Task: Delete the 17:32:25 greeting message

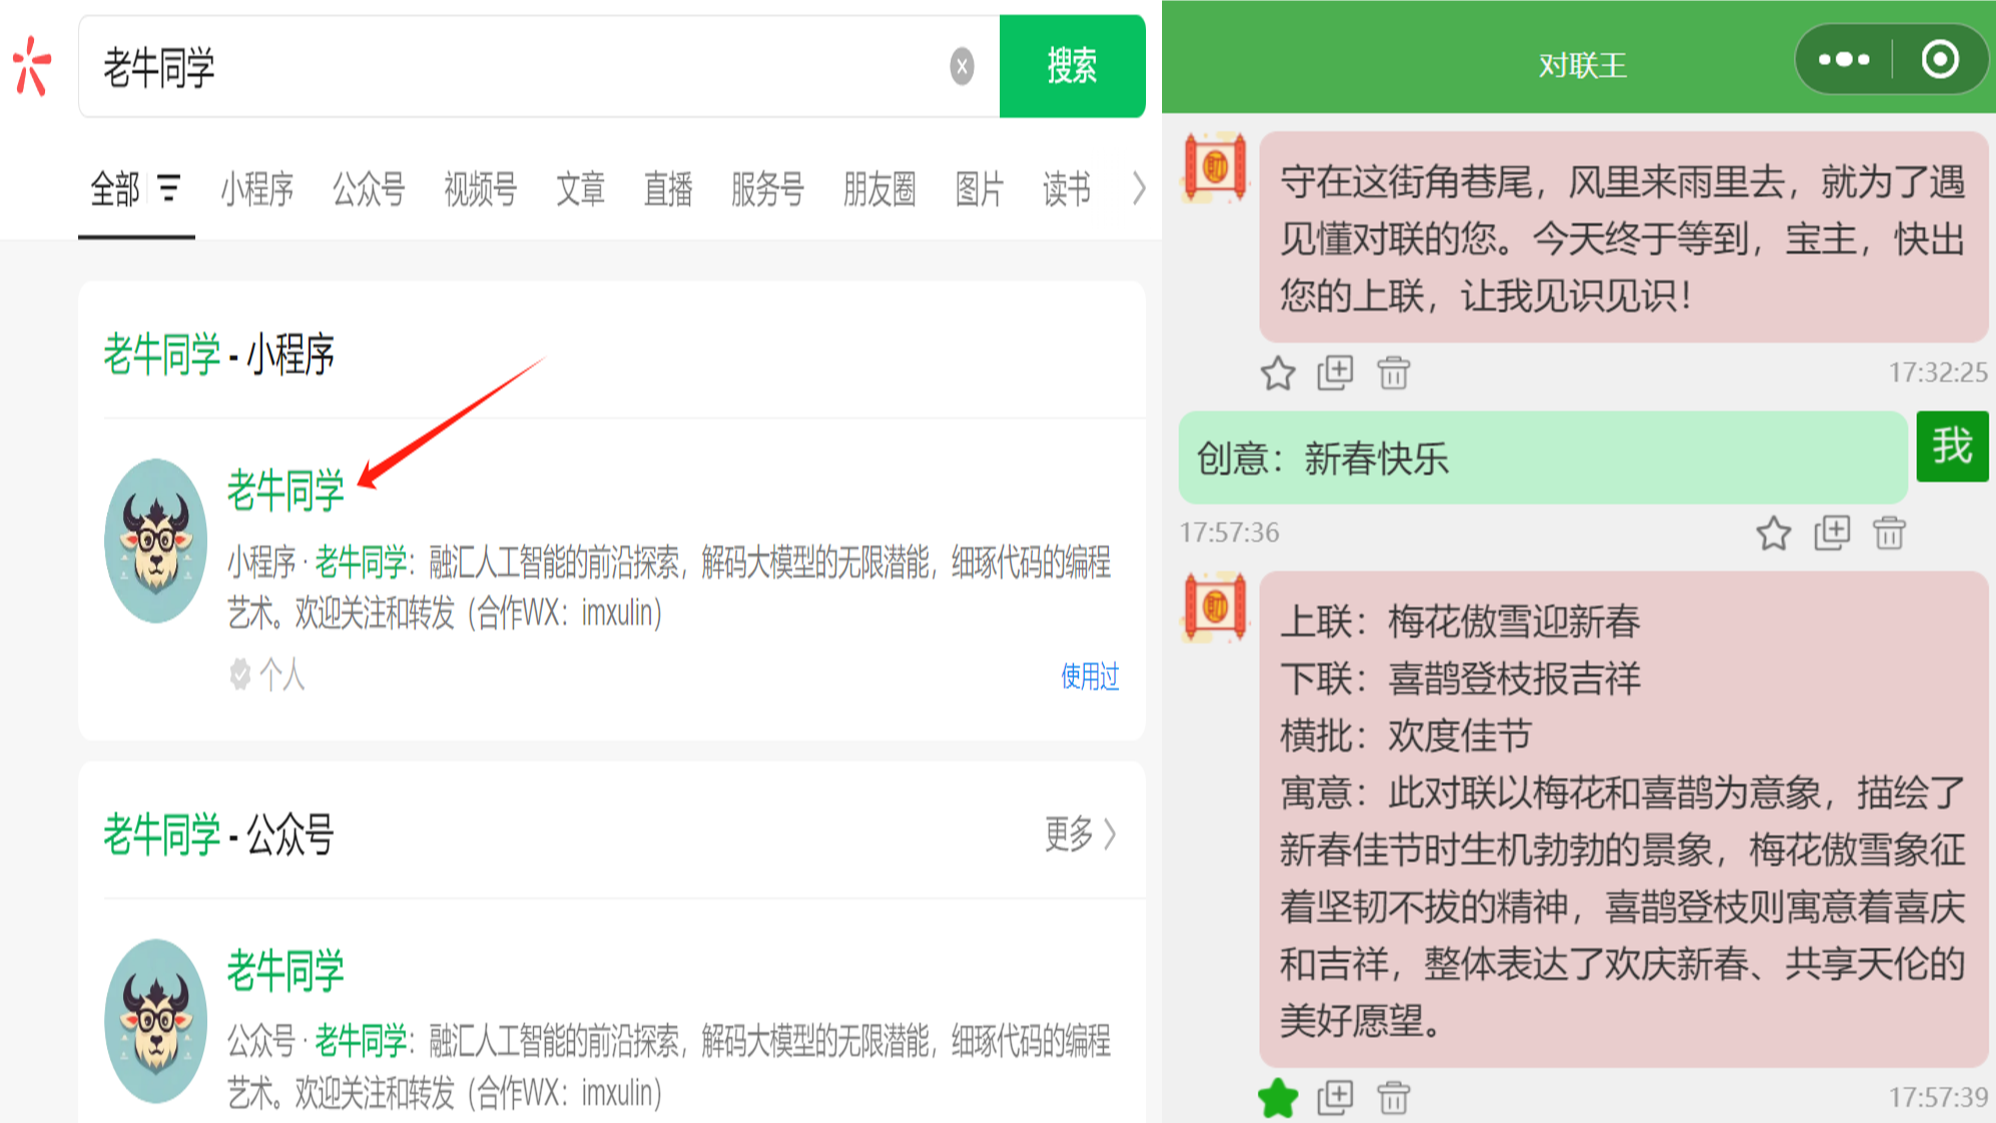Action: pos(1393,373)
